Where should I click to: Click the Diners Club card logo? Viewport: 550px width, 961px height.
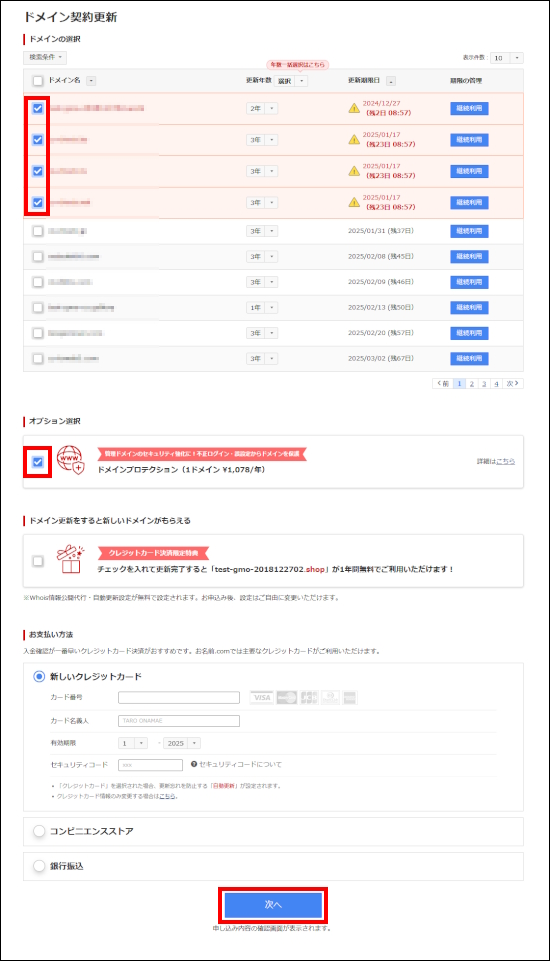pyautogui.click(x=330, y=697)
